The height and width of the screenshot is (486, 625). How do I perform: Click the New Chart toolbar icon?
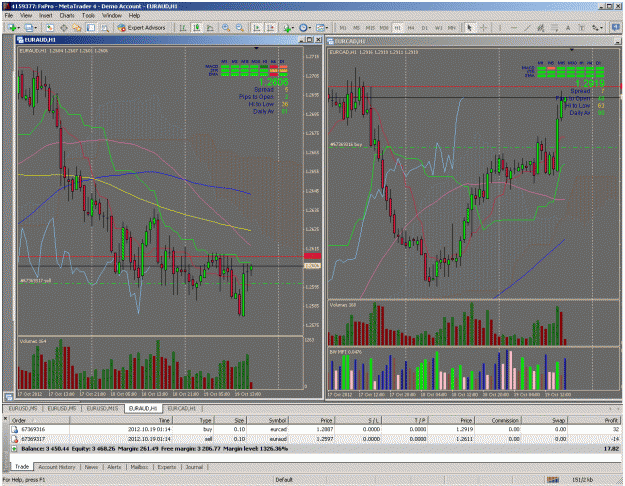[x=12, y=28]
